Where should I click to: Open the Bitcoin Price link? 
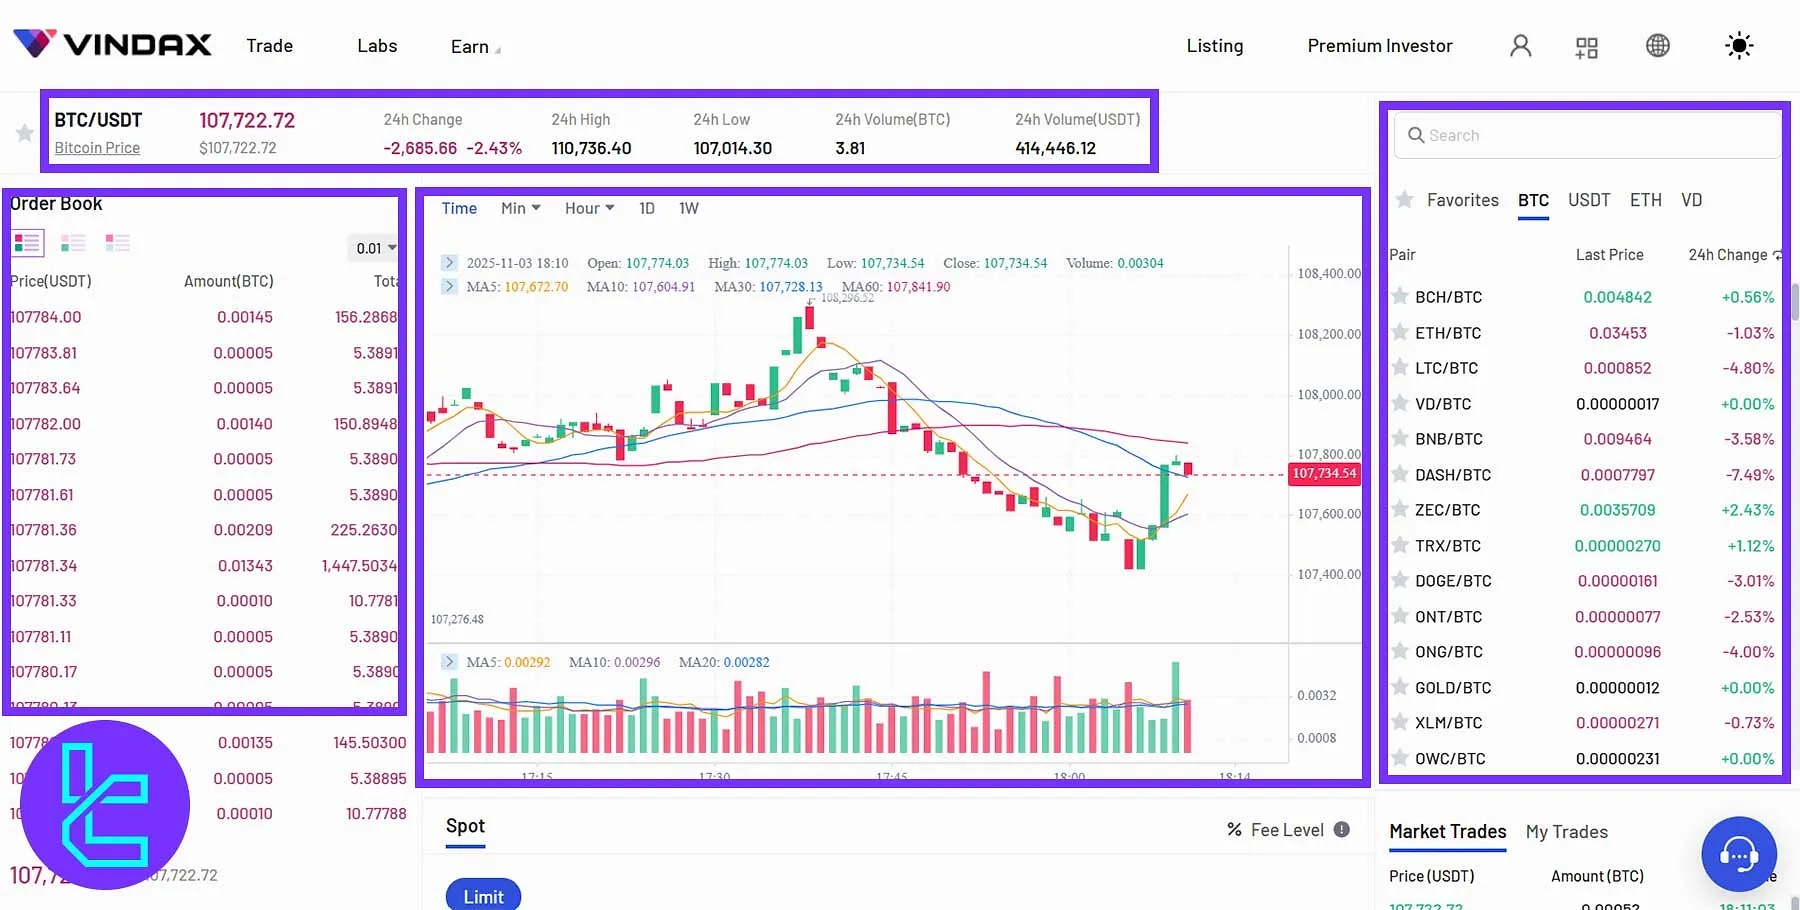97,147
